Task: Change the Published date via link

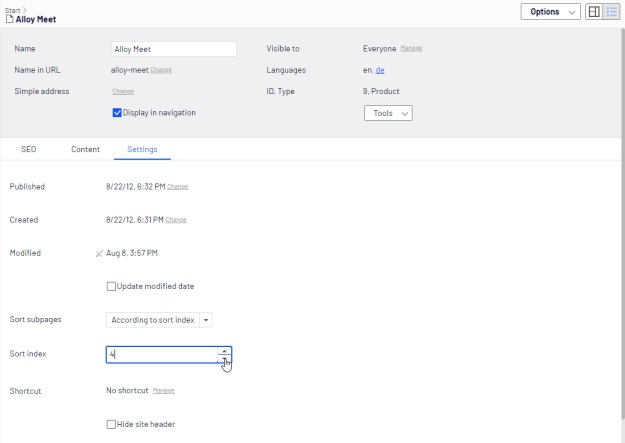Action: (x=177, y=187)
